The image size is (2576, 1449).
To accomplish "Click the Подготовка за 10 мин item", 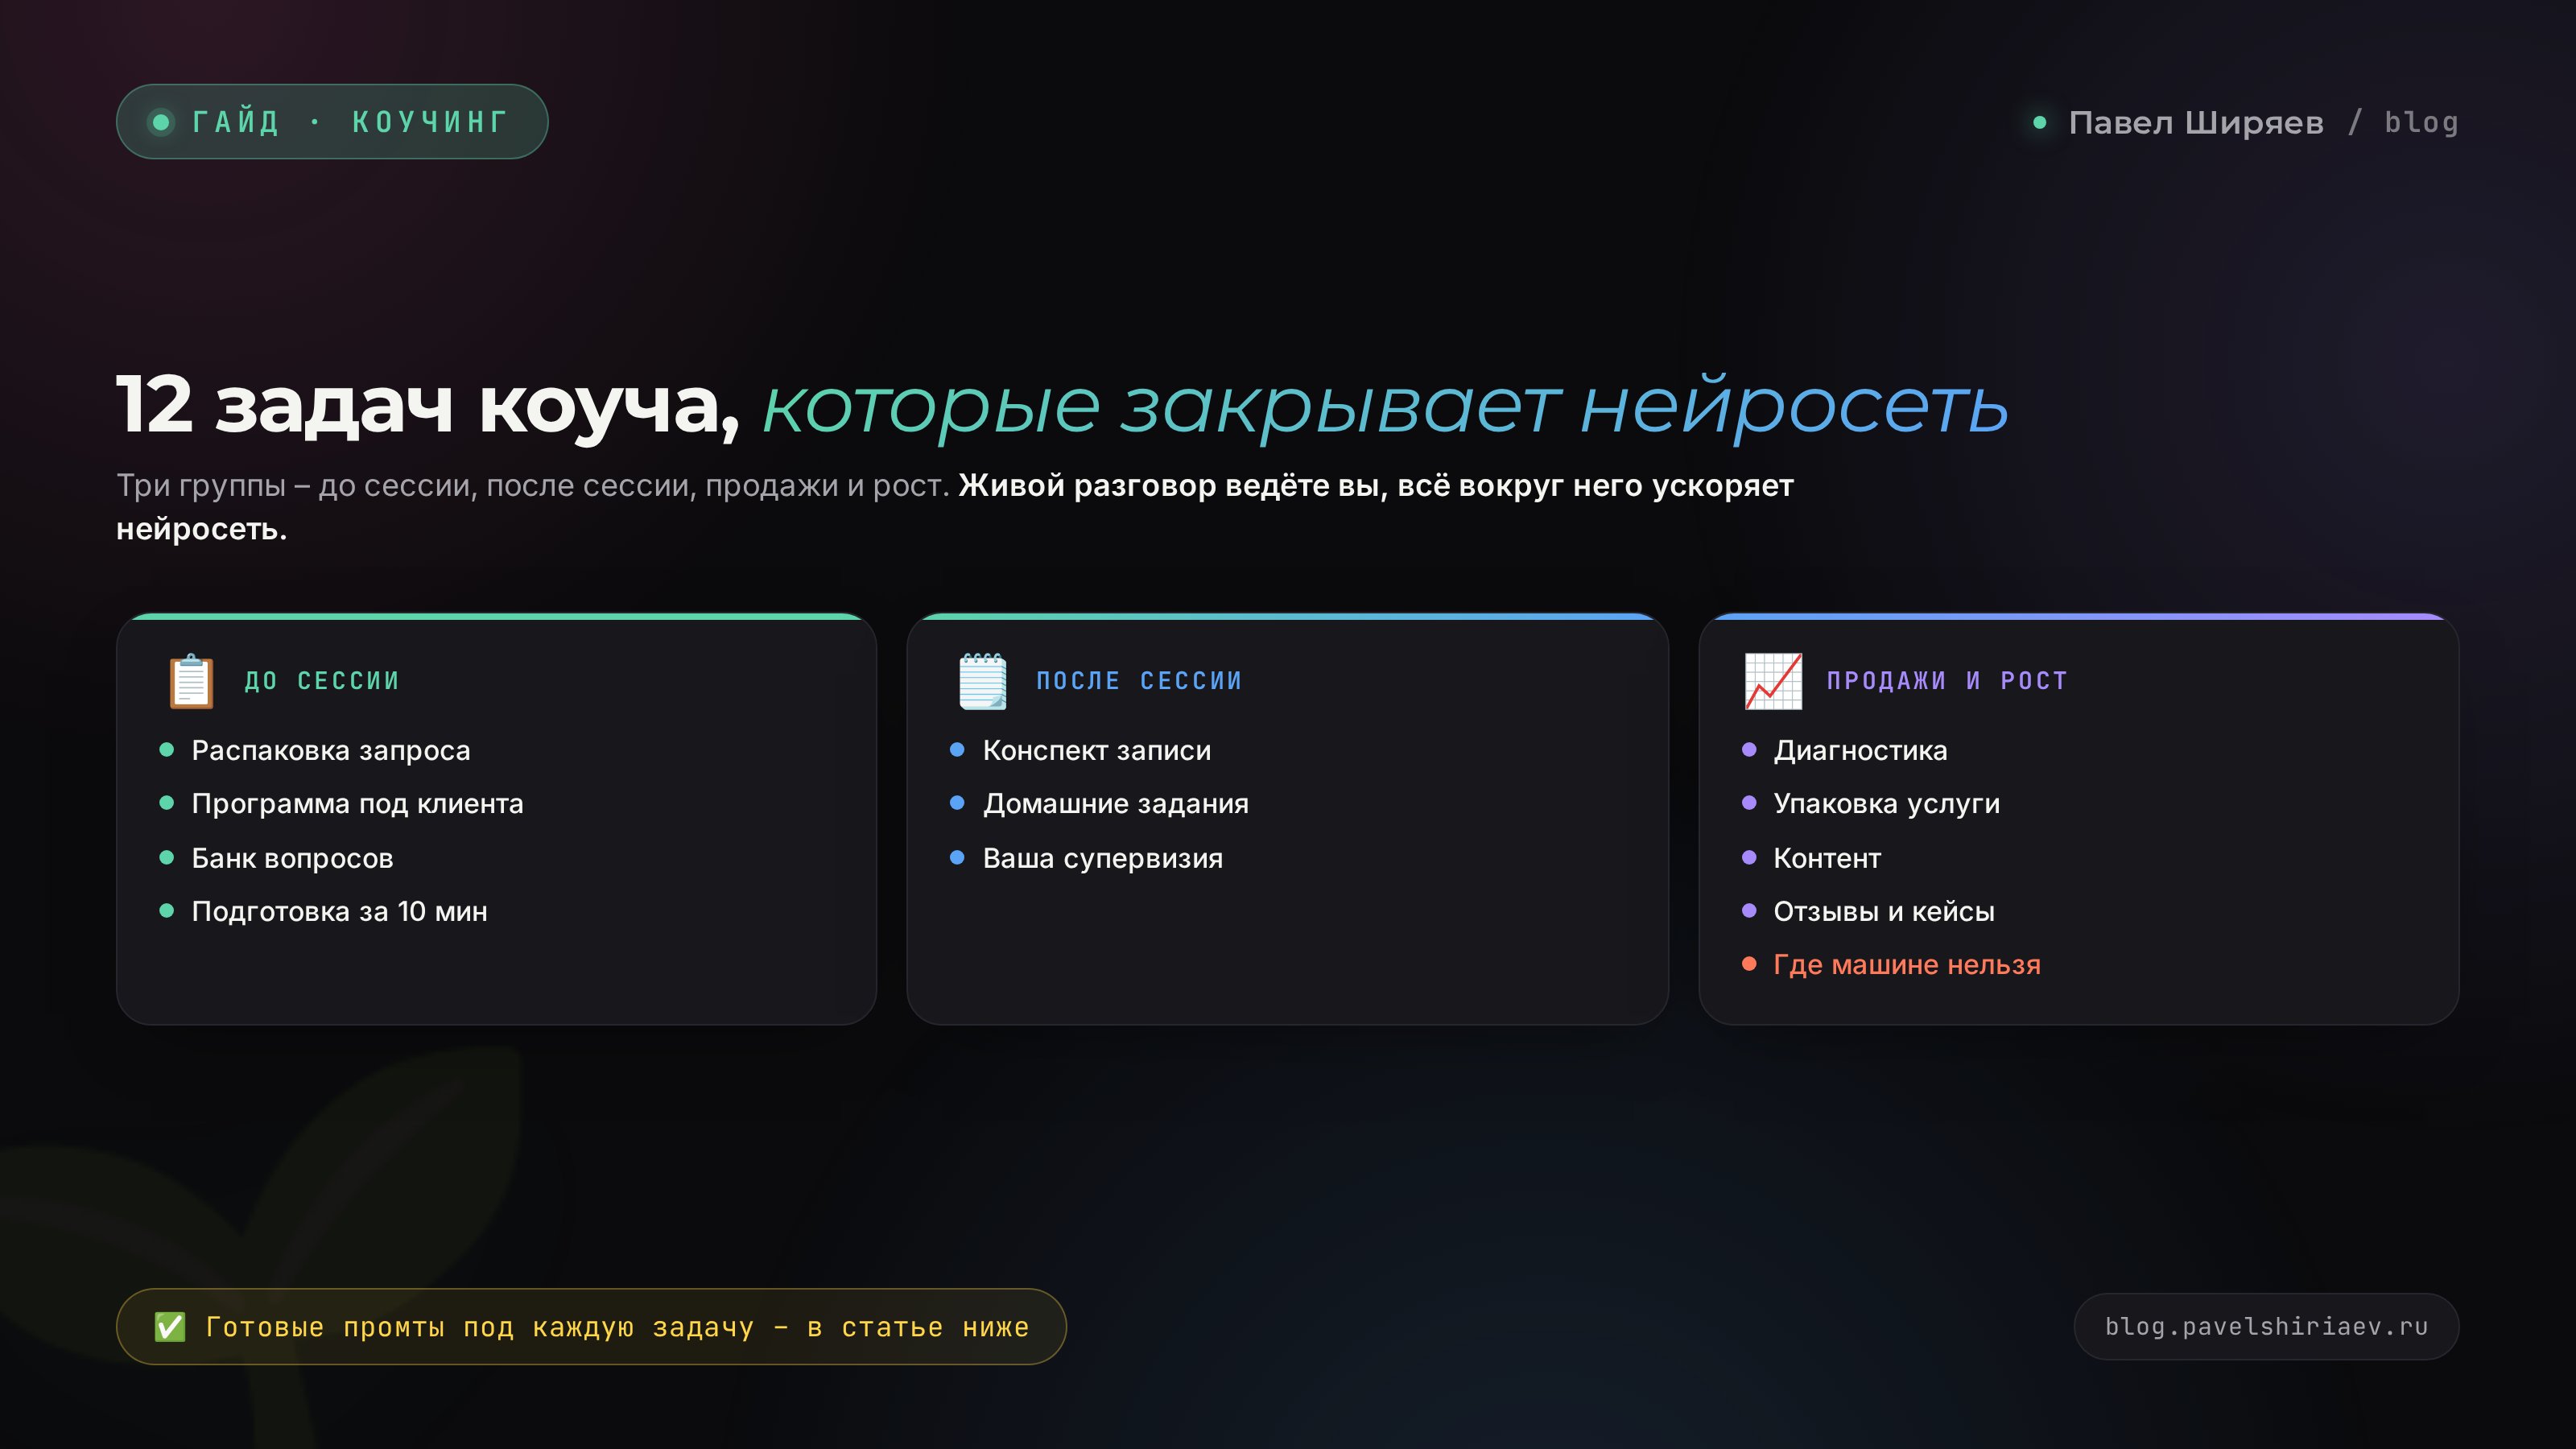I will pyautogui.click(x=339, y=912).
